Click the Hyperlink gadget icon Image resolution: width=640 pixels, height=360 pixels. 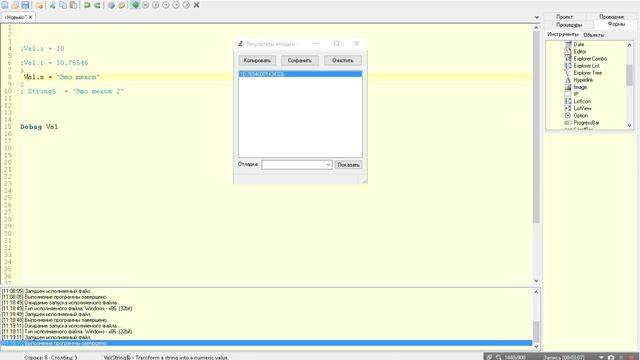pyautogui.click(x=568, y=80)
